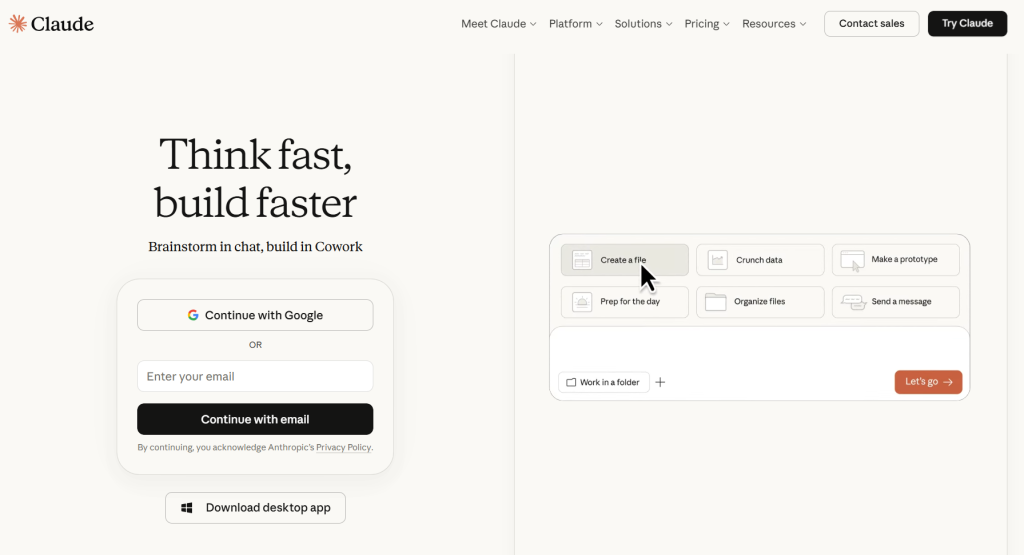Select the Prep for the day icon
This screenshot has width=1024, height=555.
(x=581, y=302)
